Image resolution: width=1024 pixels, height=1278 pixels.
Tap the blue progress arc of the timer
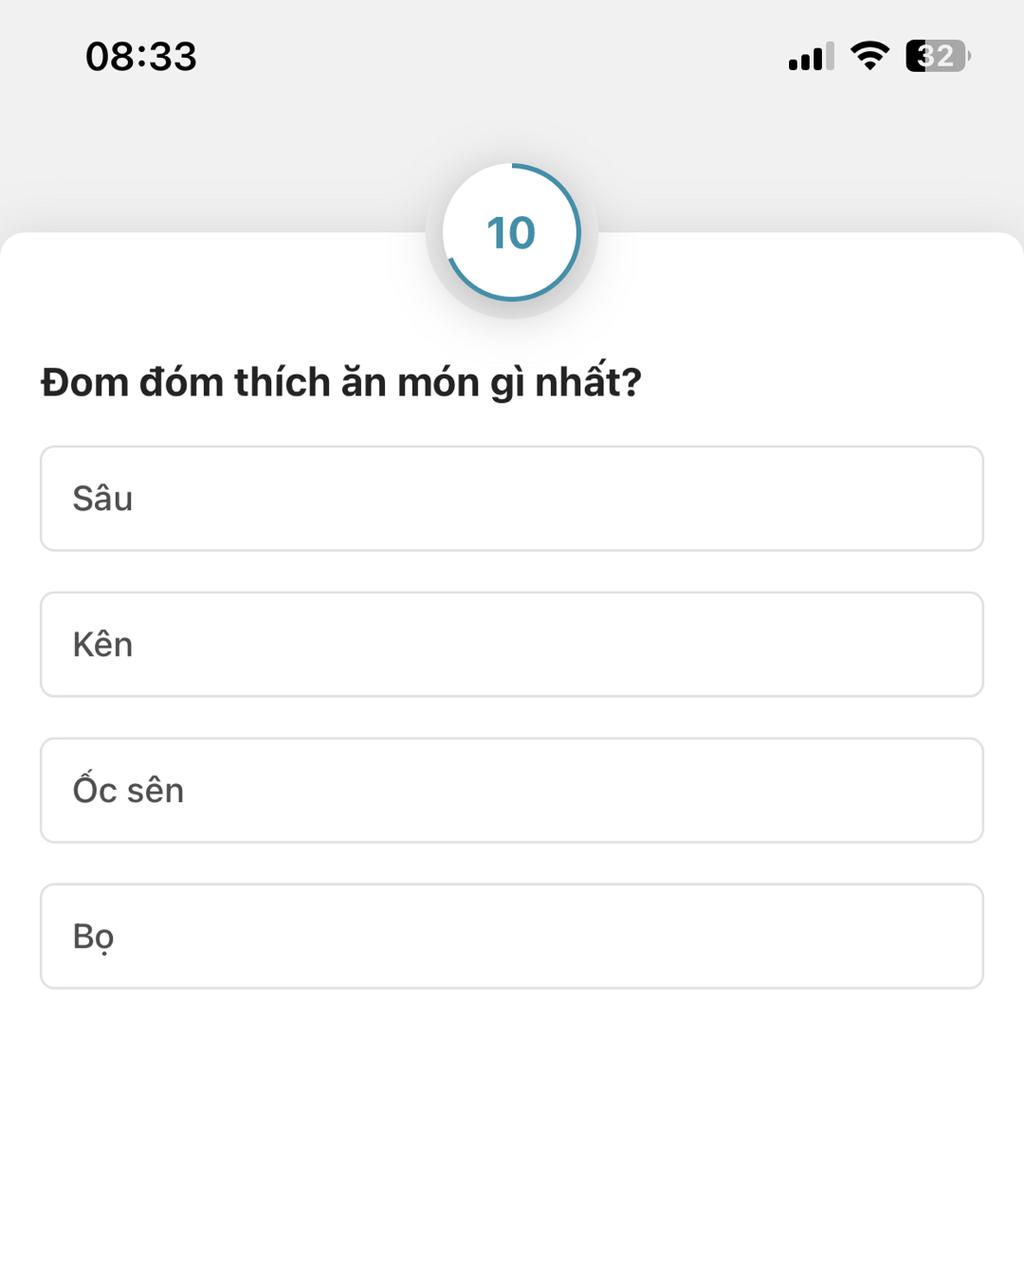tap(577, 233)
